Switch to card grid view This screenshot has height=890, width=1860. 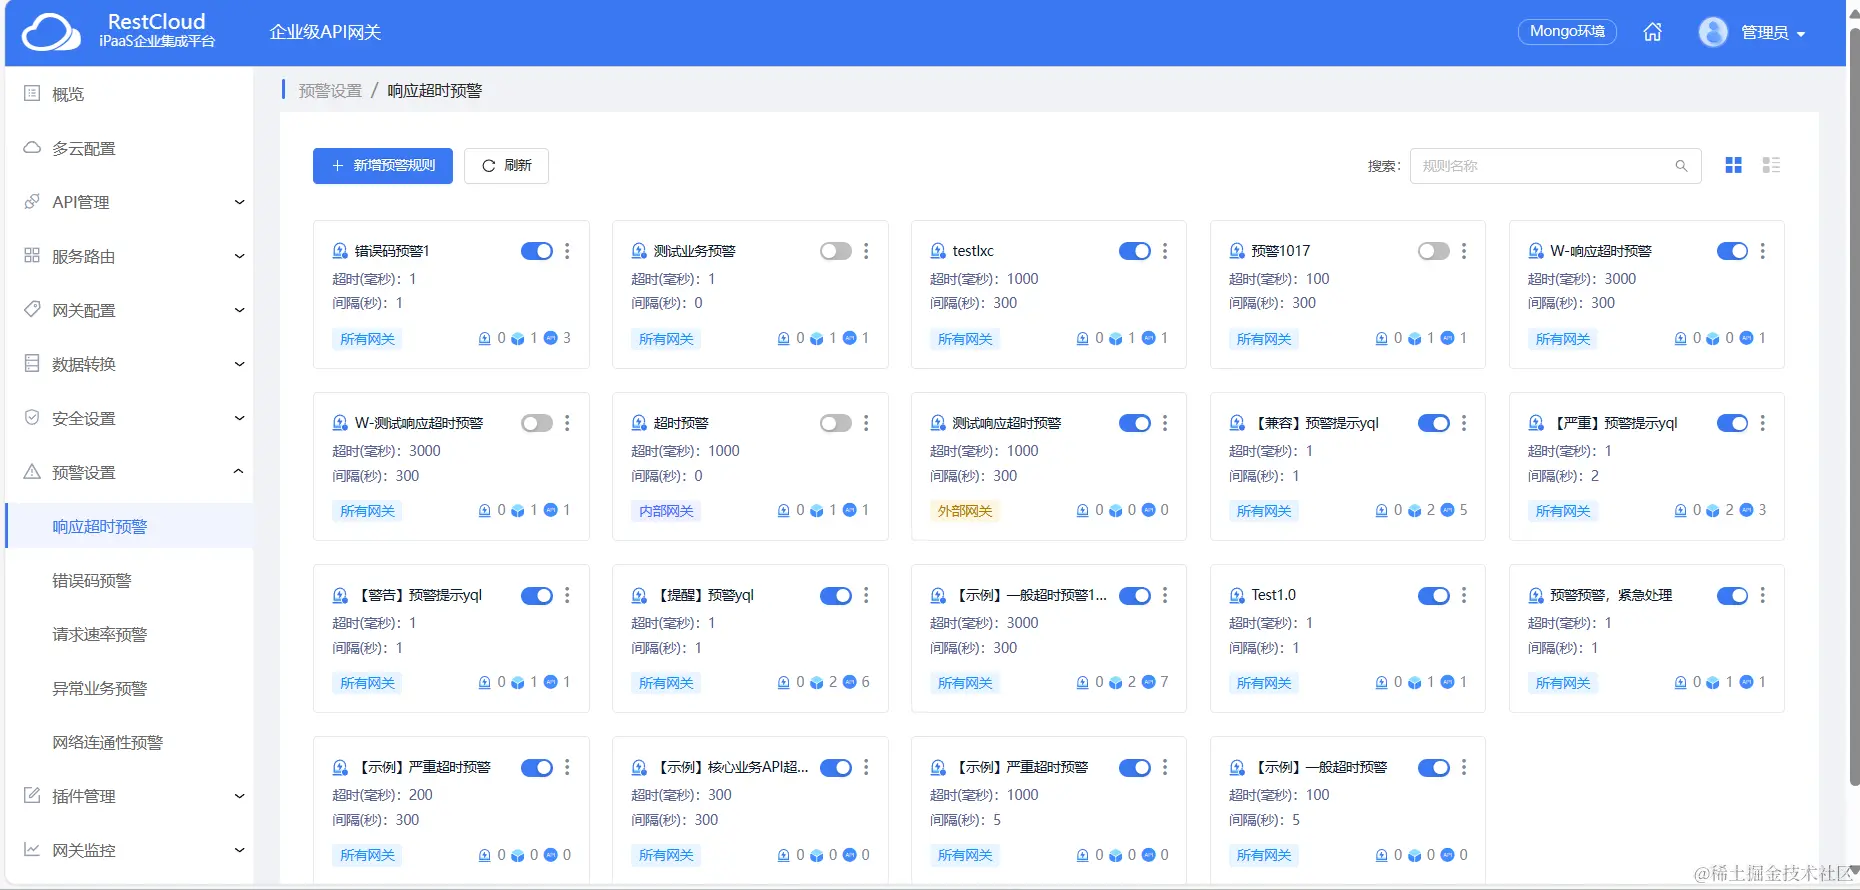click(x=1734, y=165)
